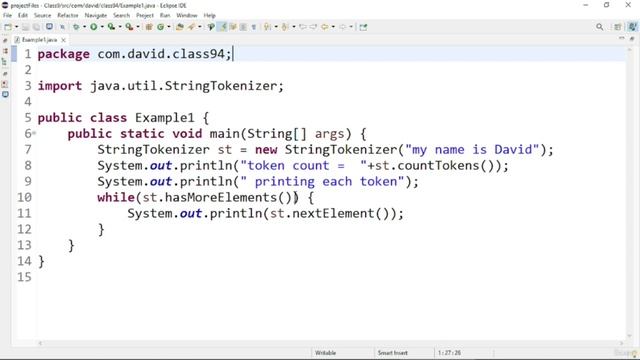This screenshot has width=640, height=360.
Task: Open the Help menu
Action: pos(209,15)
